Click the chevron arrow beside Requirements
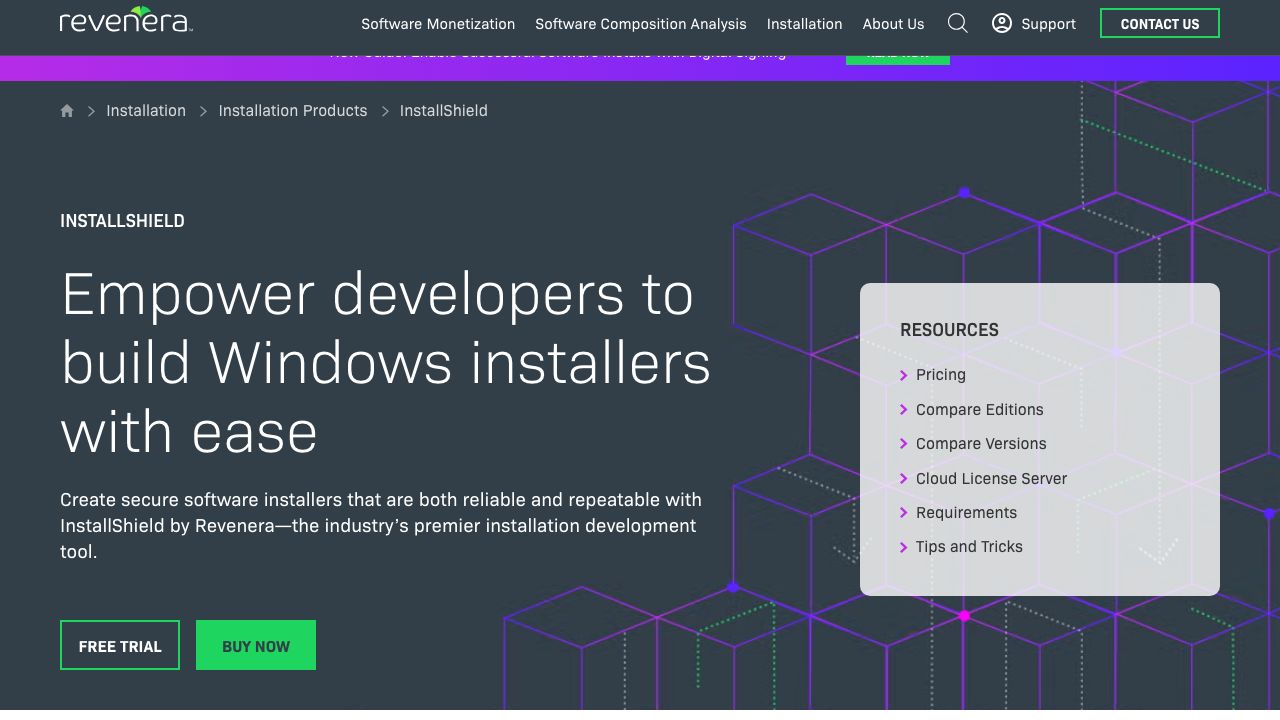Screen dimensions: 1280x720 tap(904, 513)
